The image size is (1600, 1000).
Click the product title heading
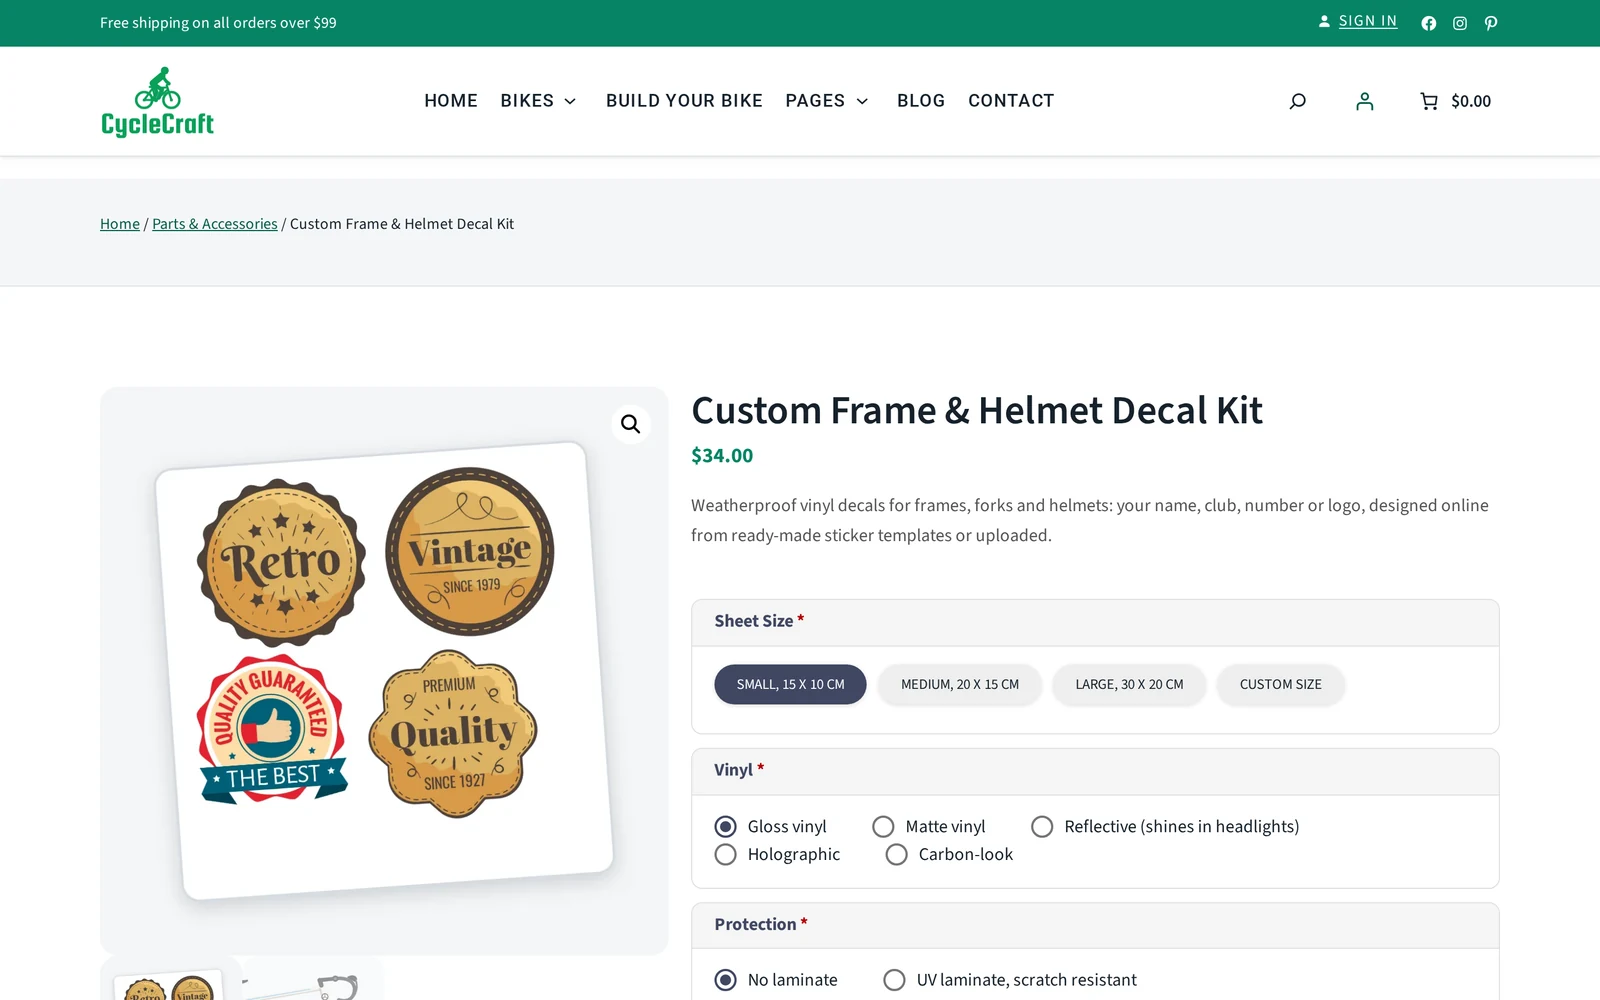coord(977,411)
